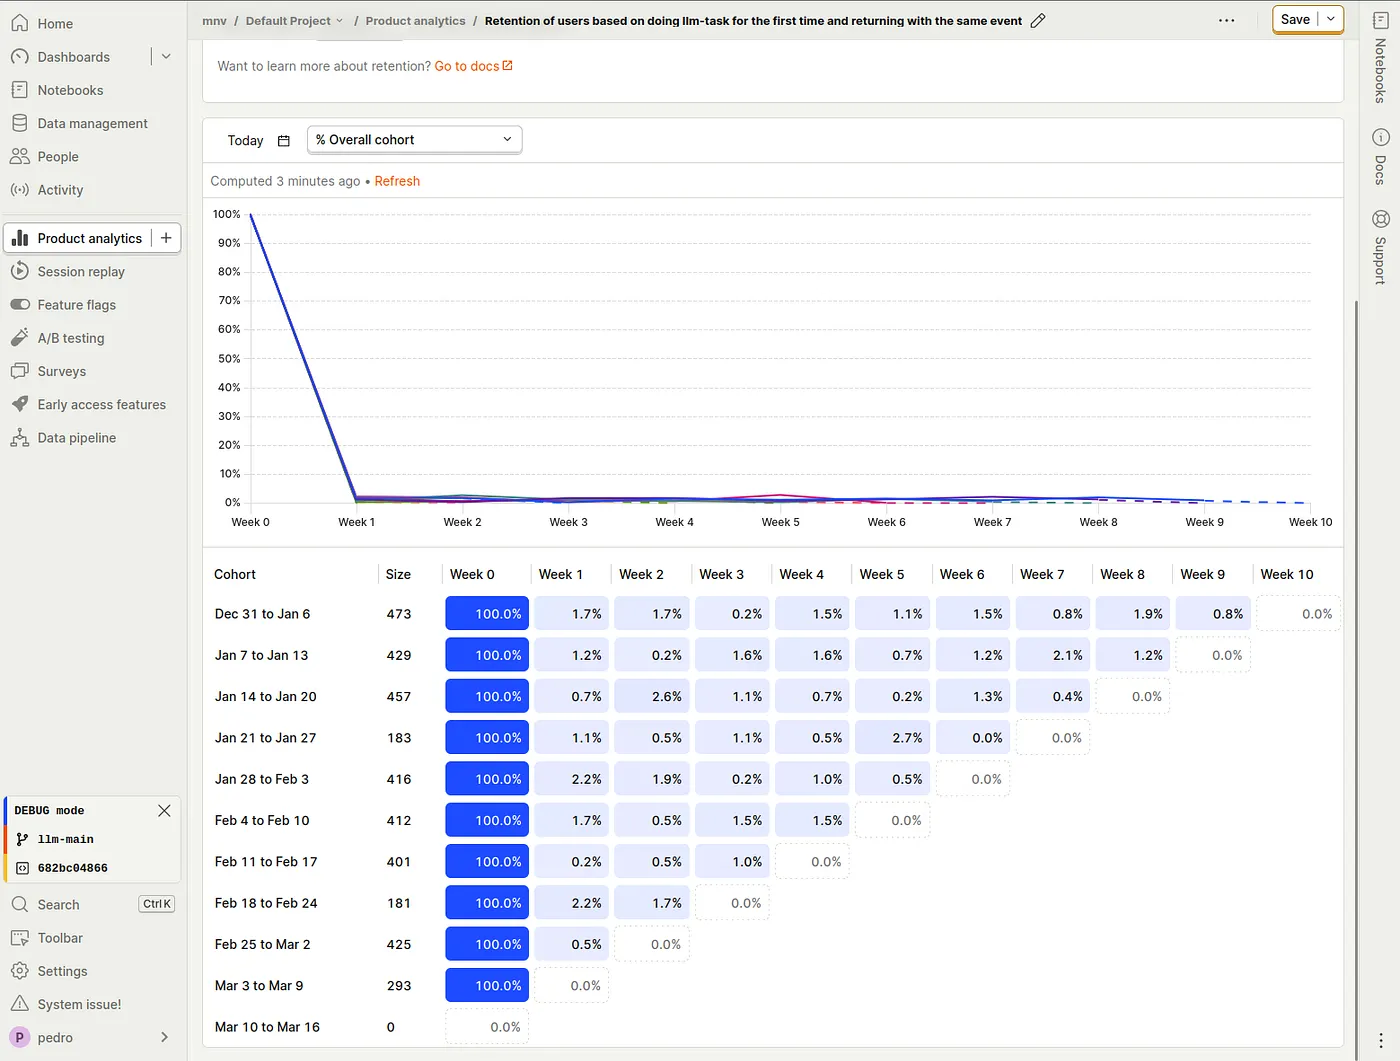Open Session replay in the sidebar
This screenshot has height=1061, width=1400.
[81, 272]
